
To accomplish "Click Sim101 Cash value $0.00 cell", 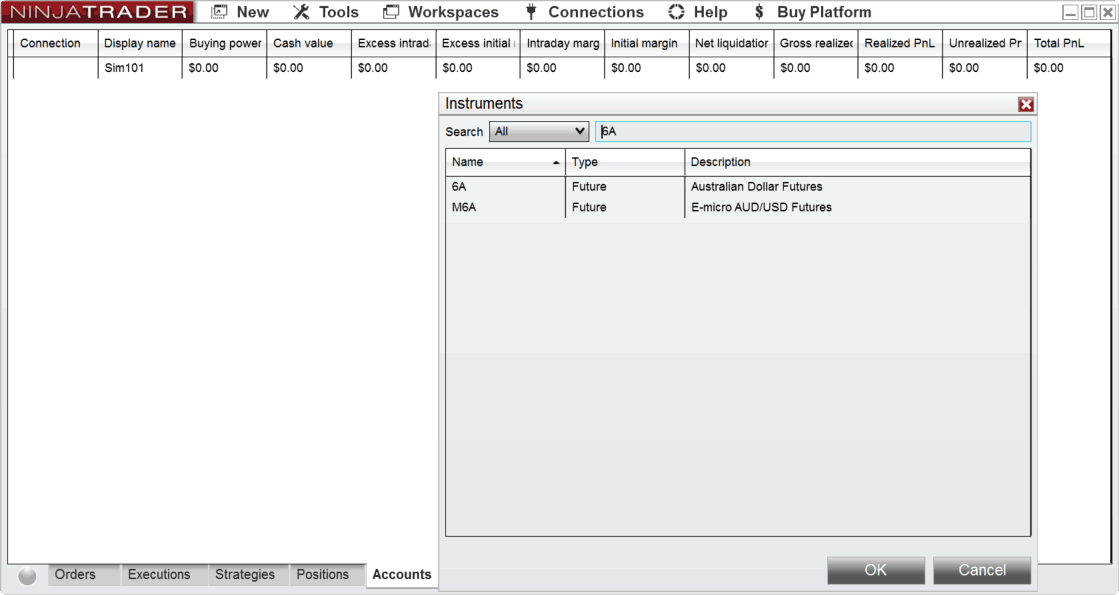I will pyautogui.click(x=309, y=68).
